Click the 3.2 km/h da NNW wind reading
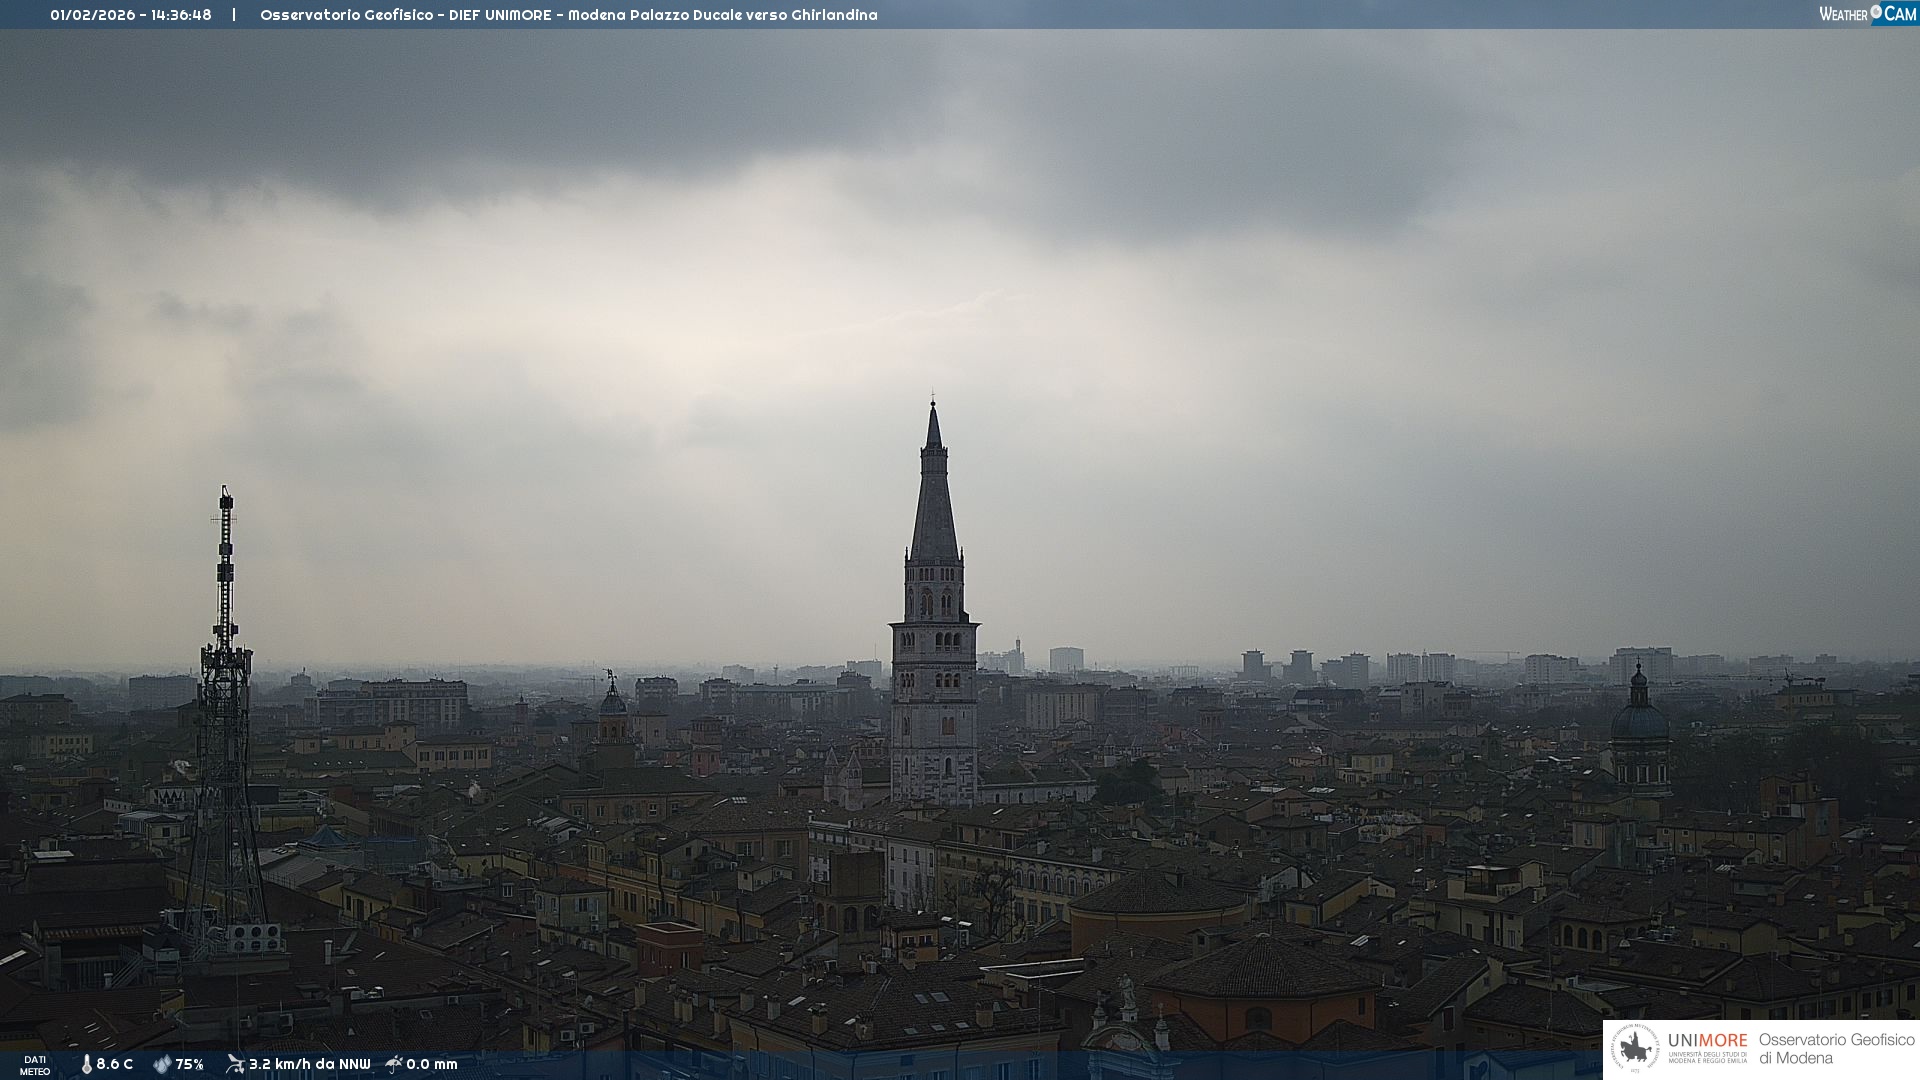The image size is (1920, 1080). [x=309, y=1064]
